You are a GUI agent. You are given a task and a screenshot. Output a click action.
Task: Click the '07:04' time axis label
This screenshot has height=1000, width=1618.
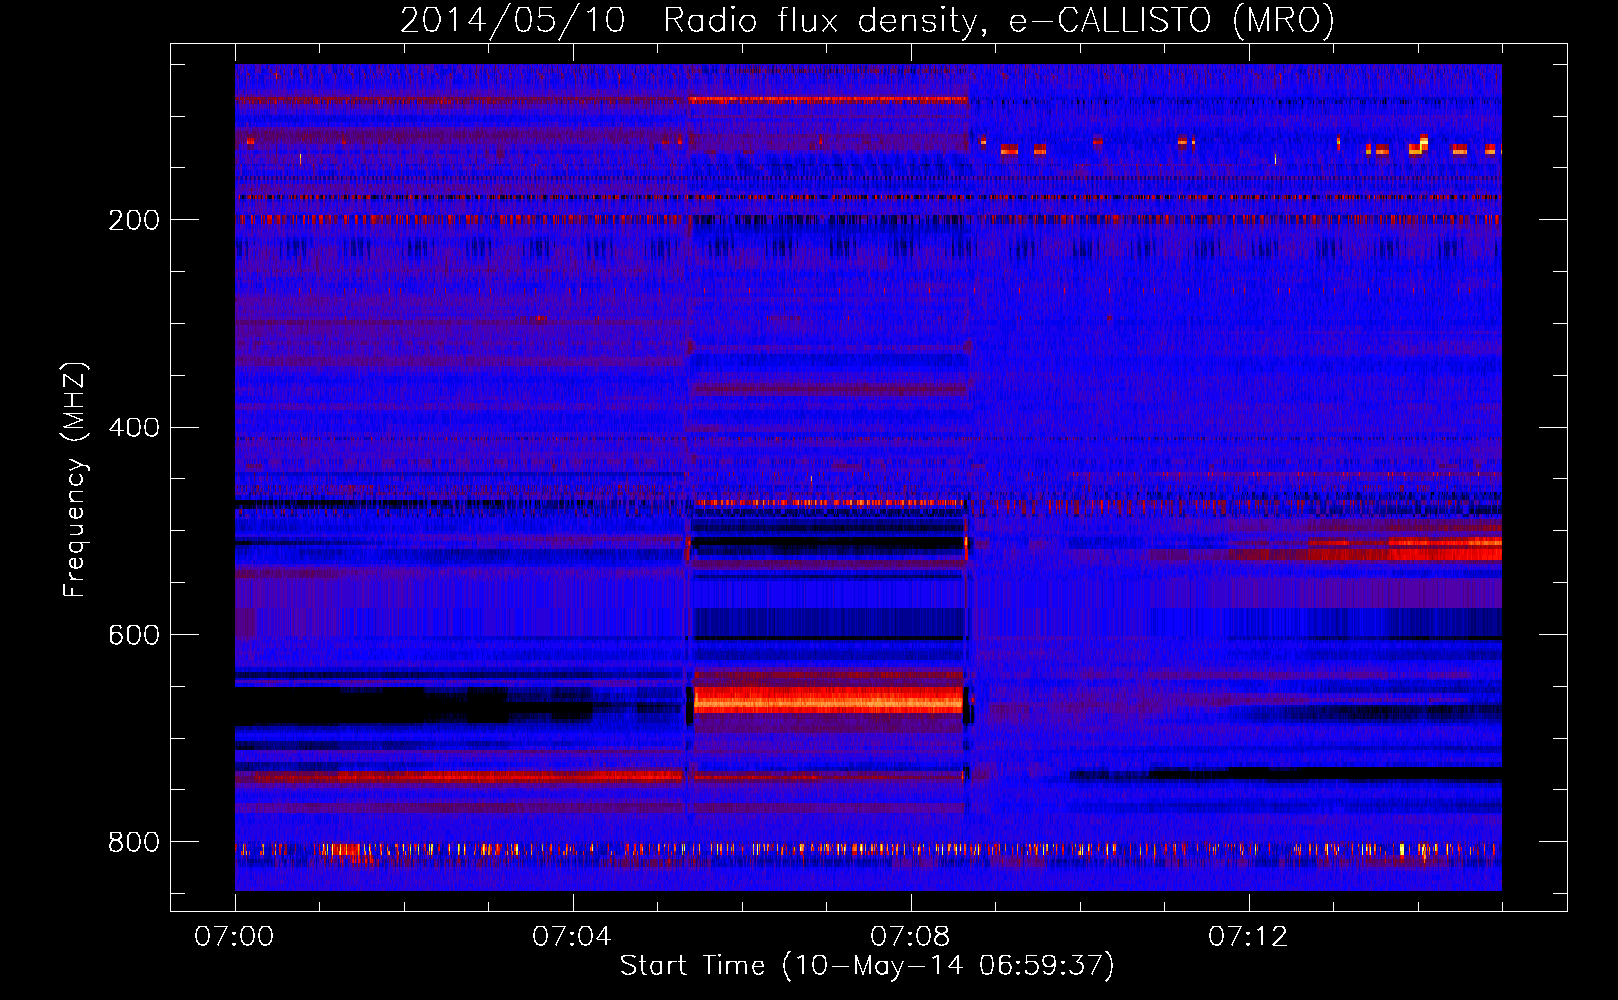point(572,937)
